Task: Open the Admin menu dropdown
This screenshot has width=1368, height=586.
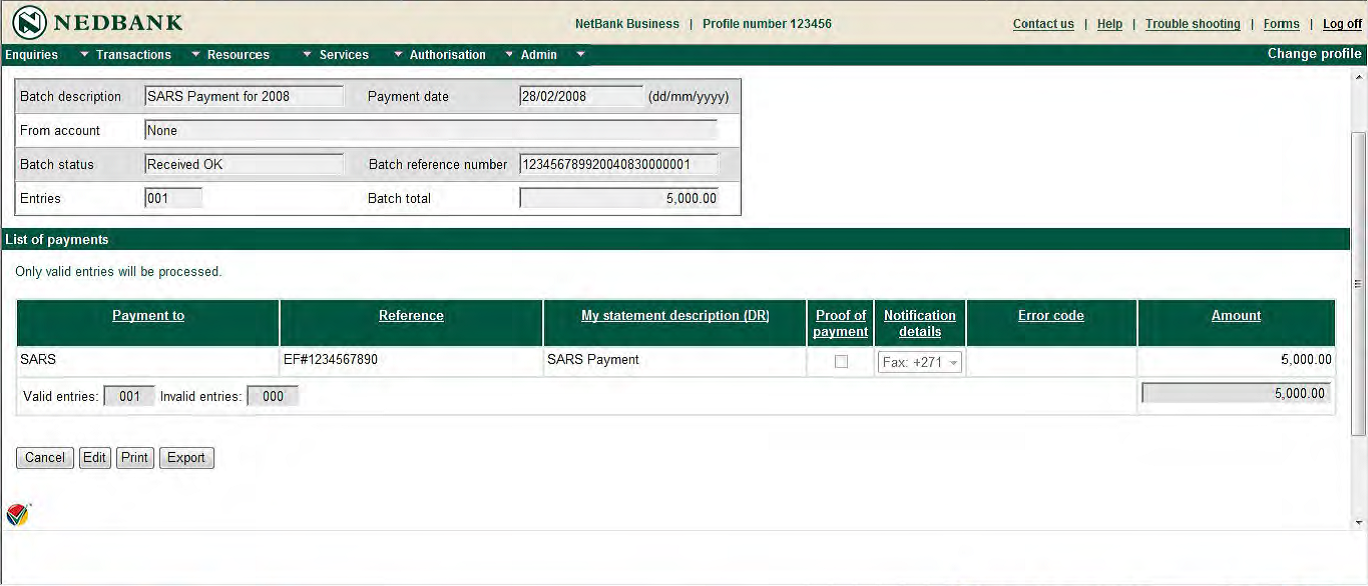Action: tap(537, 55)
